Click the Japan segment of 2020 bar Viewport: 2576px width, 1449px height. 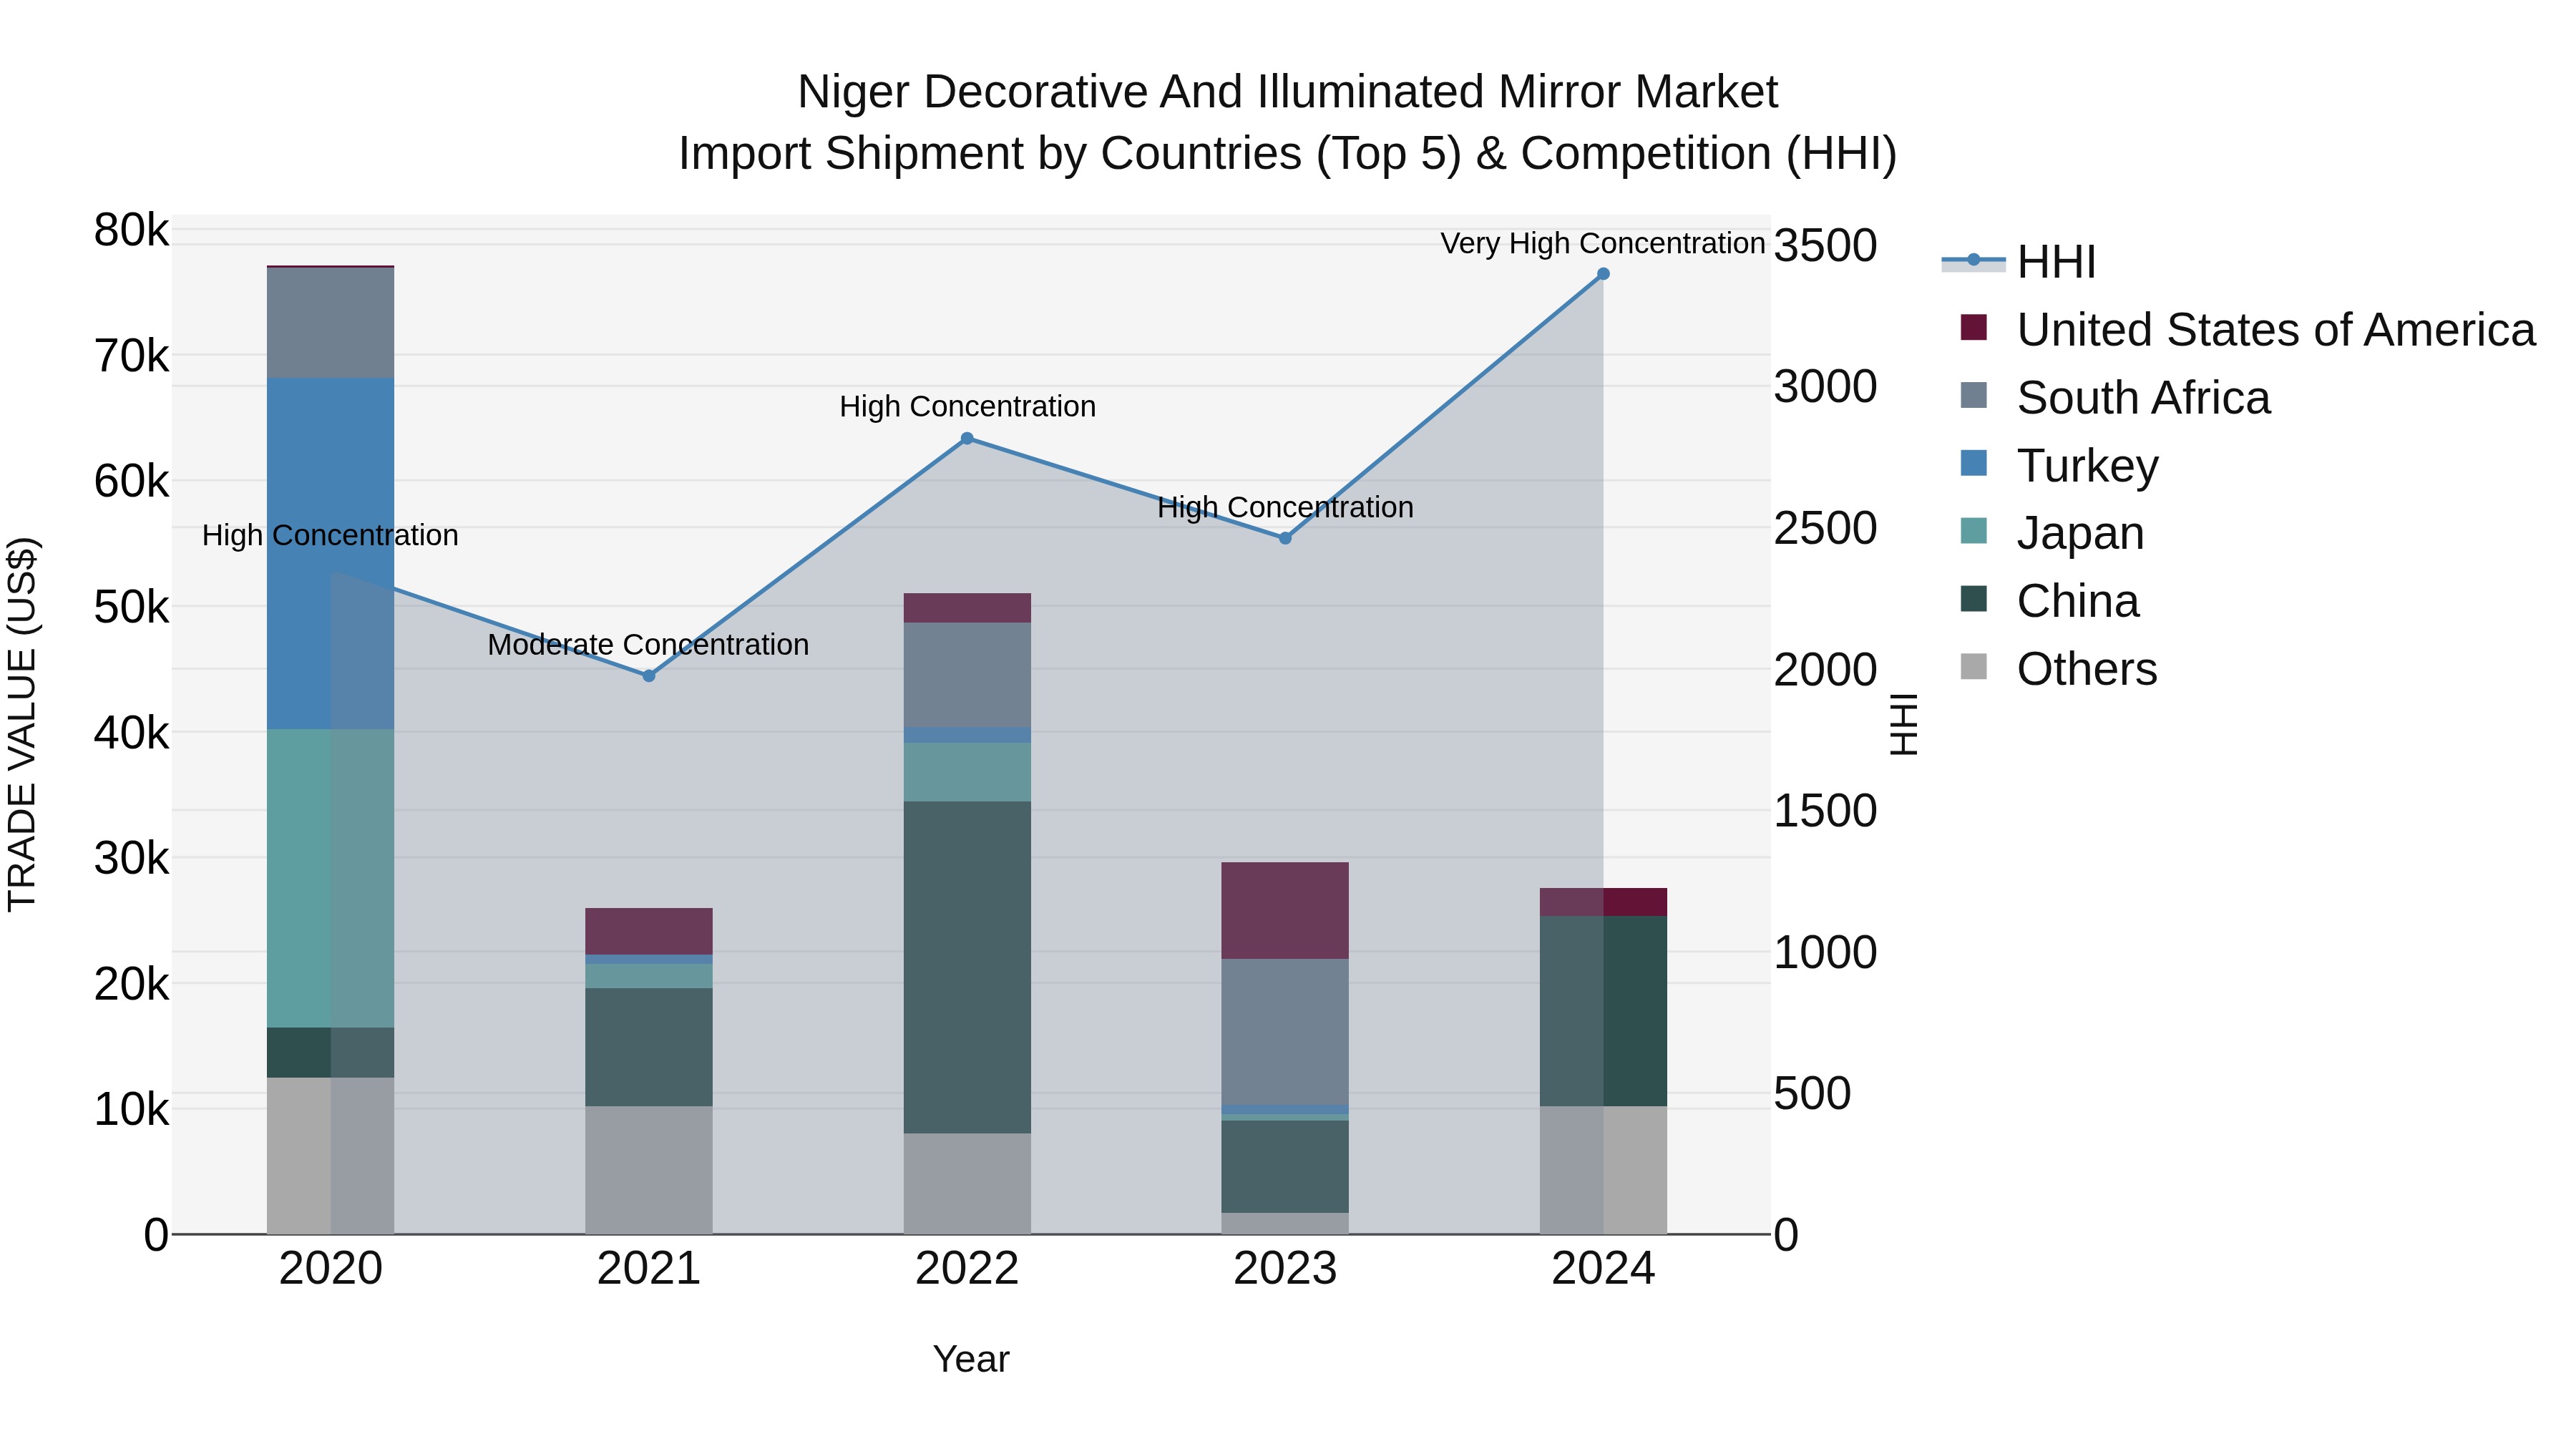330,879
